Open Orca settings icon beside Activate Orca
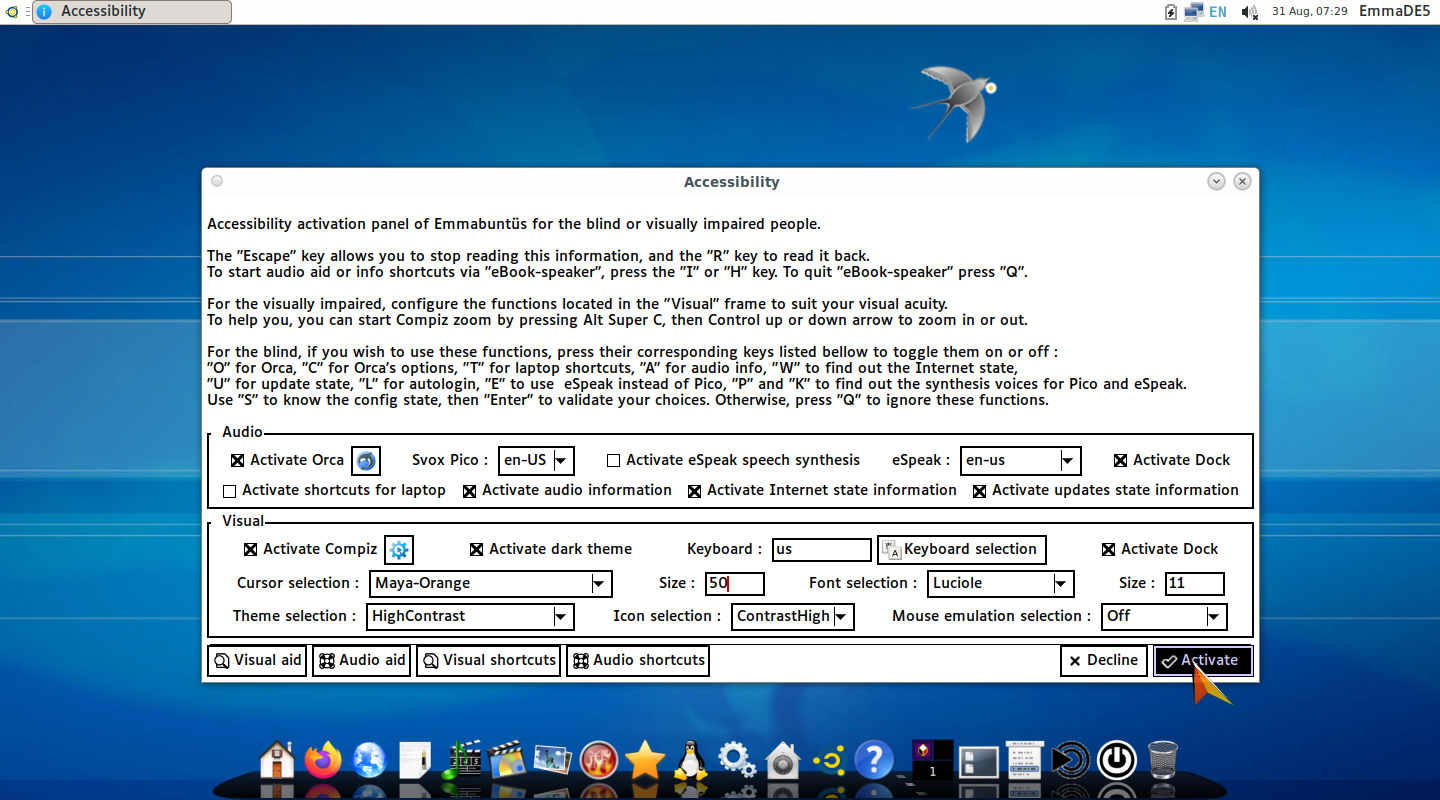The image size is (1440, 800). (366, 461)
